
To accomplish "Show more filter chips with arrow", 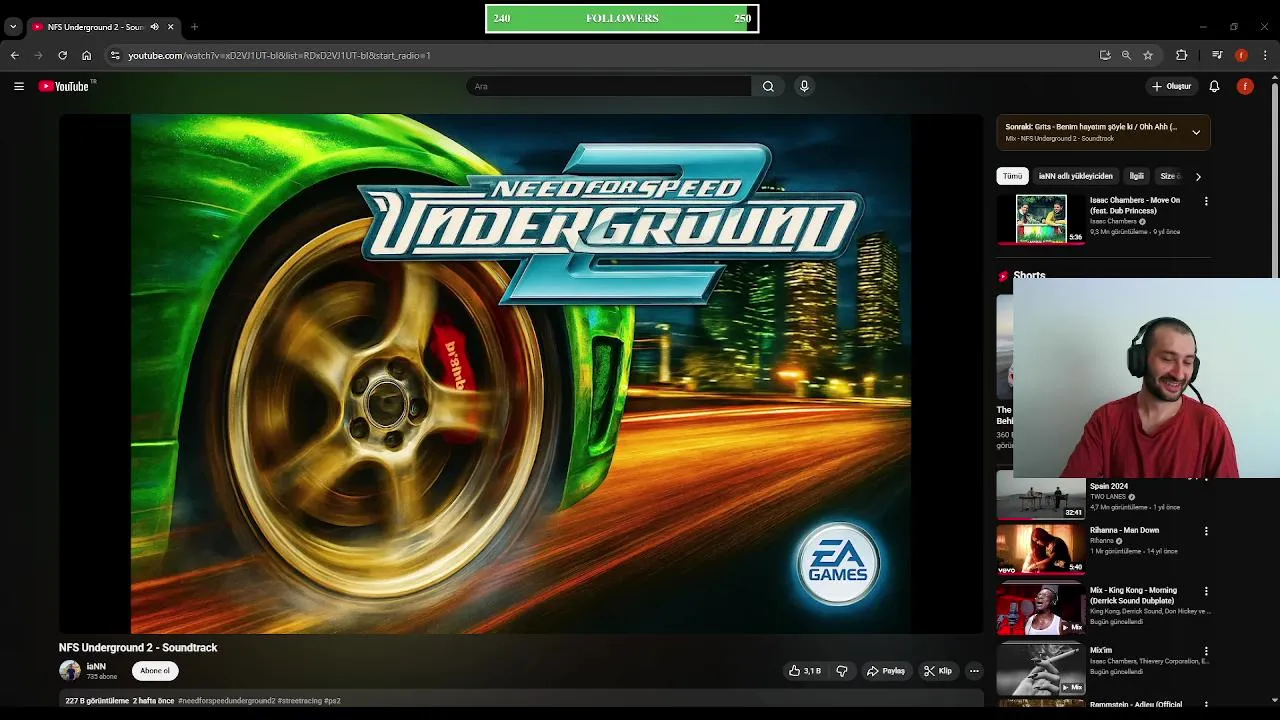I will (1198, 176).
